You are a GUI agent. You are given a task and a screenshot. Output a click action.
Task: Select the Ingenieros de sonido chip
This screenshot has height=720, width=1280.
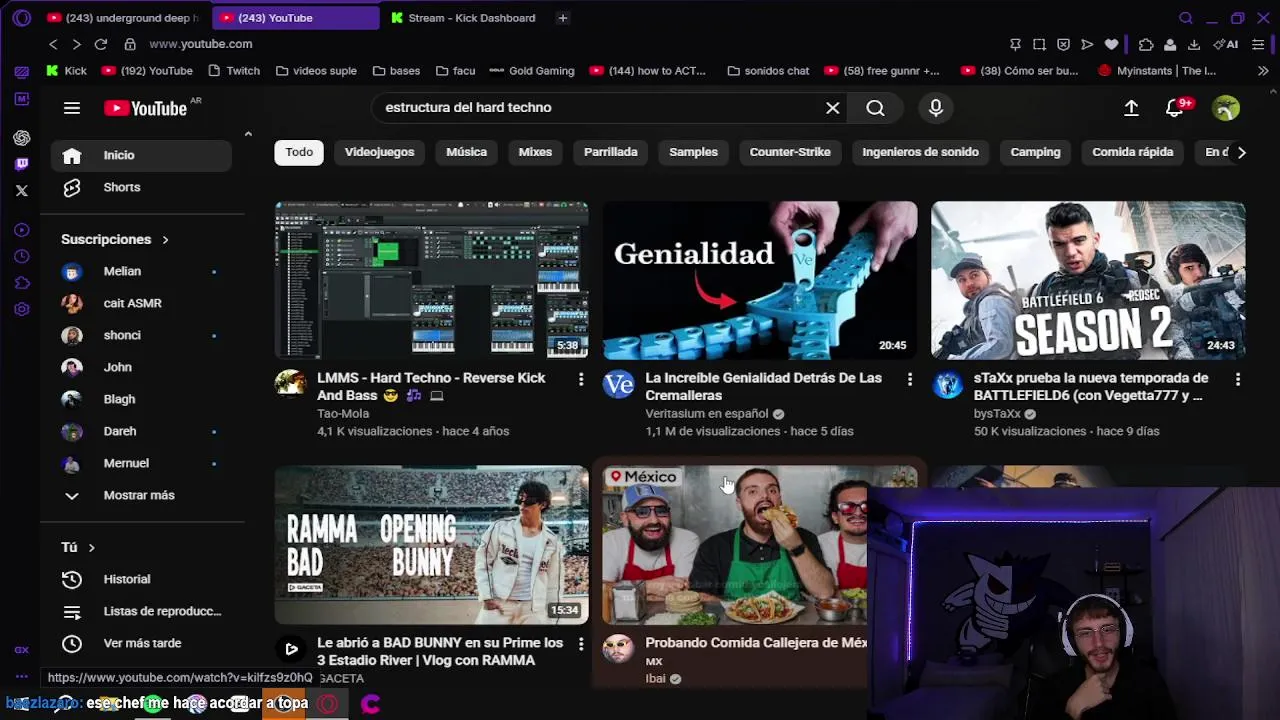(921, 153)
